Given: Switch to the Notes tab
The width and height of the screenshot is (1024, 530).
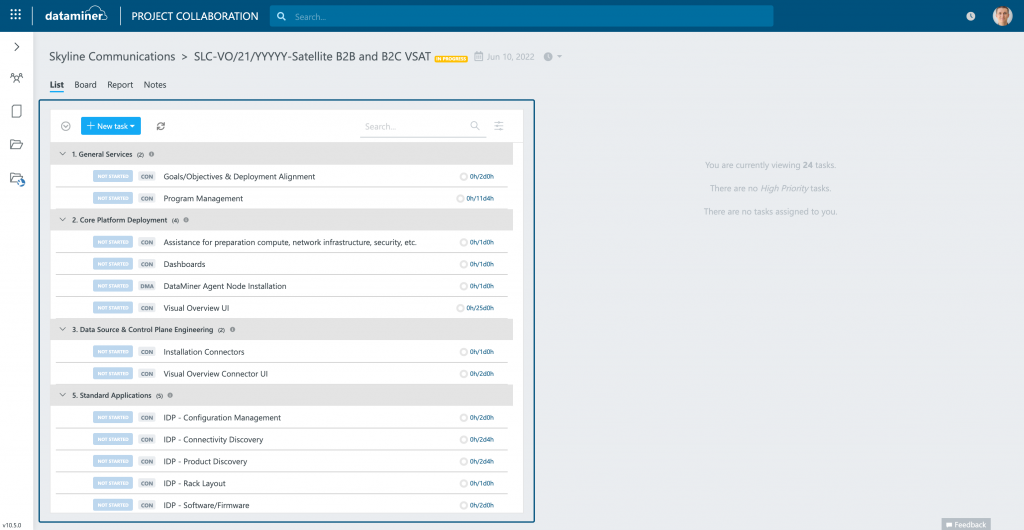Looking at the screenshot, I should (155, 85).
